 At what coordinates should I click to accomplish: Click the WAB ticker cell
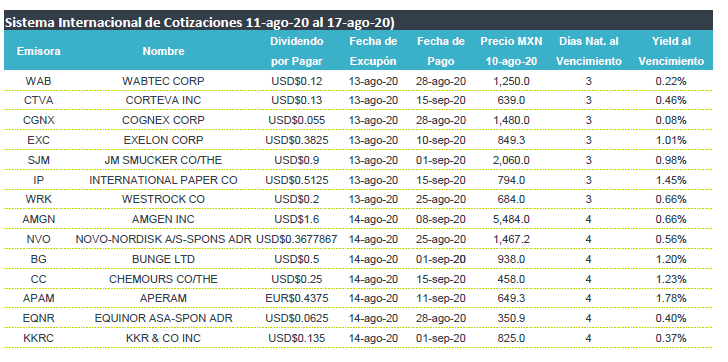39,81
